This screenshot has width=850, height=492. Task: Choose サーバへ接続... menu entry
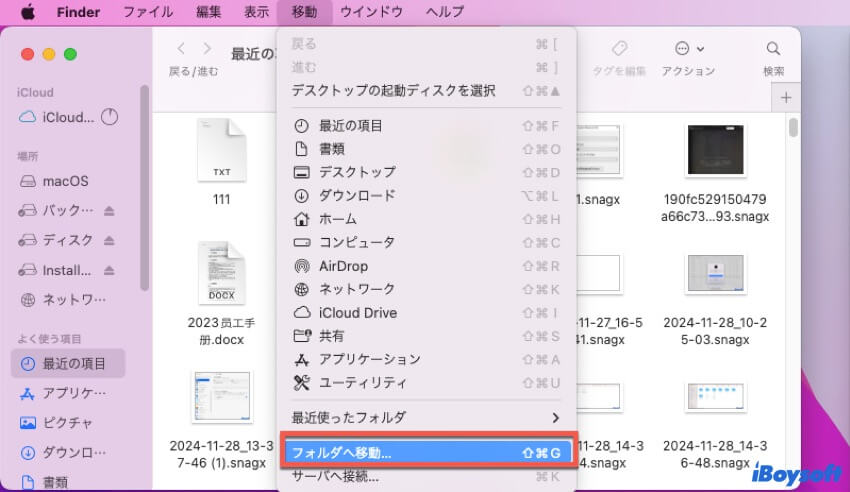coord(426,476)
